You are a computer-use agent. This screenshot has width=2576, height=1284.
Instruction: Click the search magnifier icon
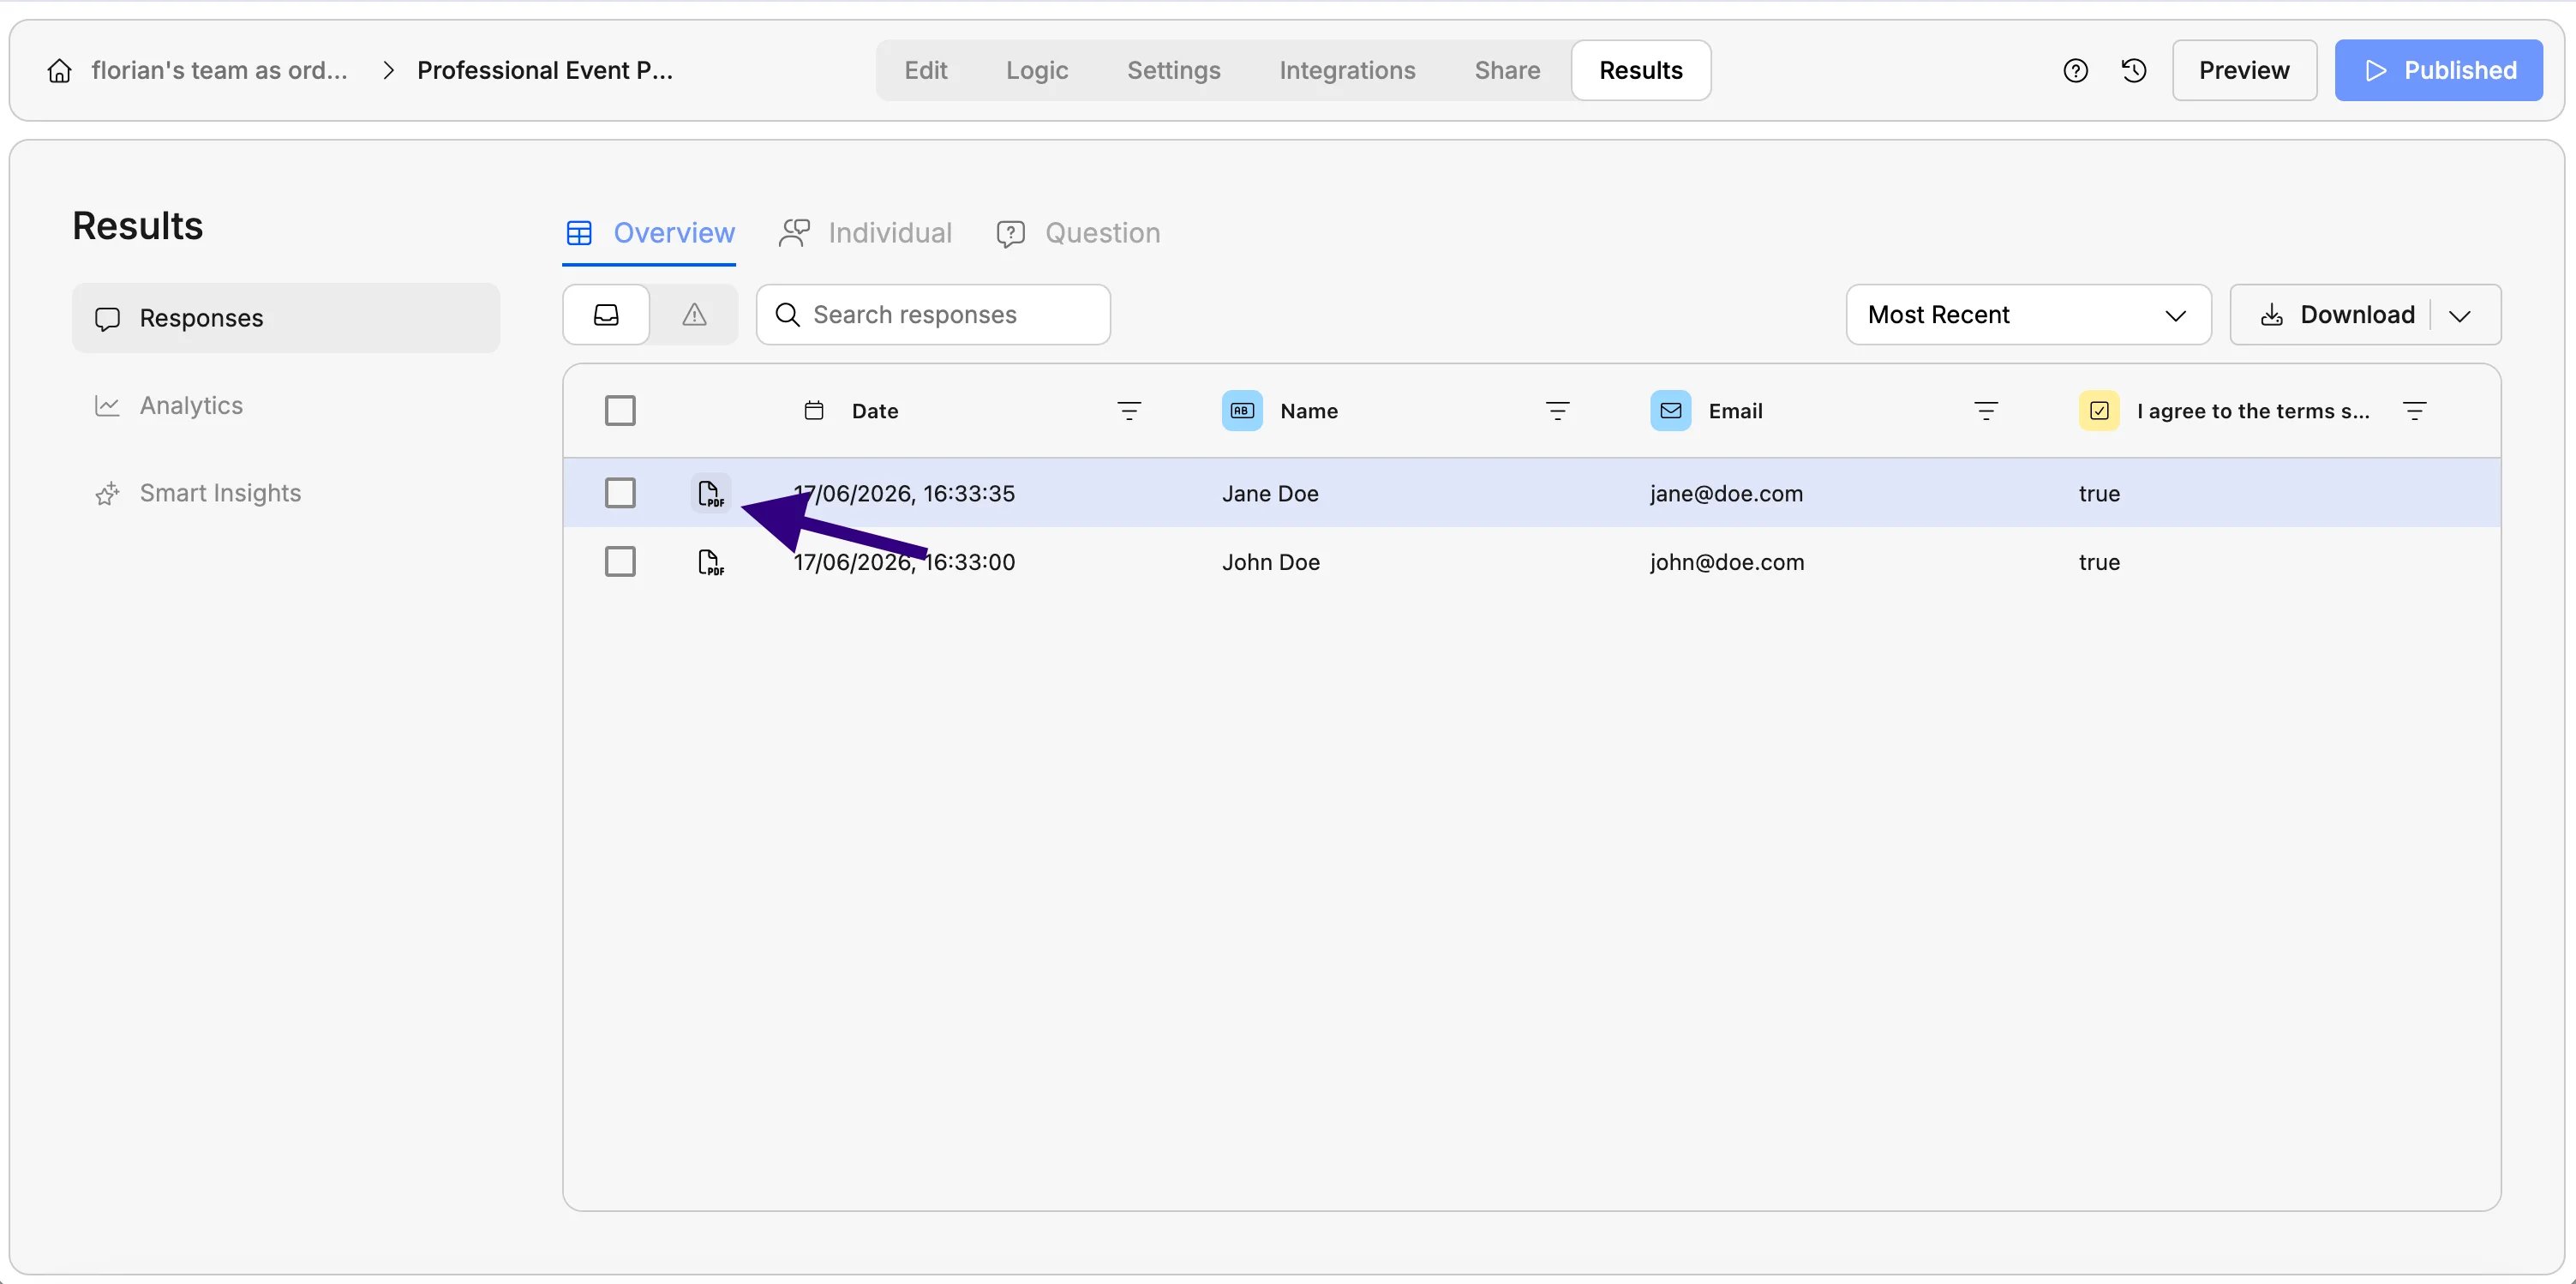788,315
